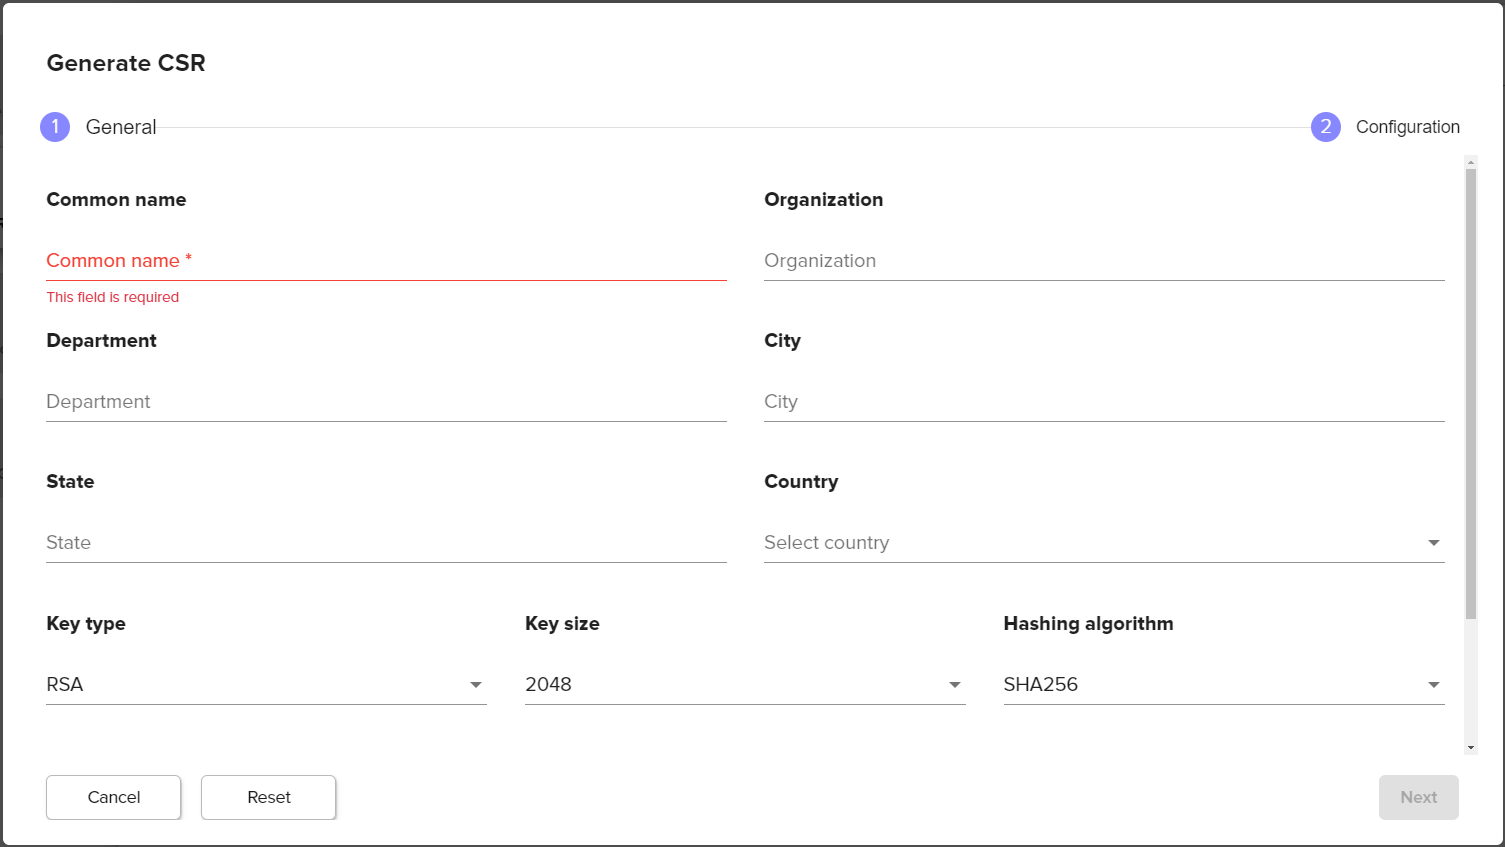Select the General step label
The image size is (1505, 847).
click(121, 127)
